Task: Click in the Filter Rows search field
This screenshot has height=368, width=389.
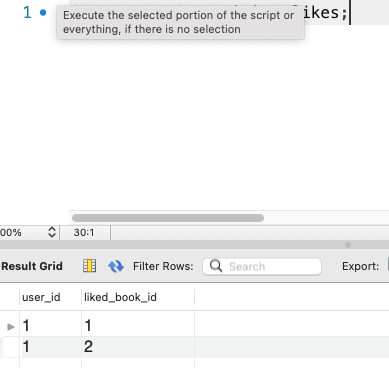Action: [x=262, y=266]
